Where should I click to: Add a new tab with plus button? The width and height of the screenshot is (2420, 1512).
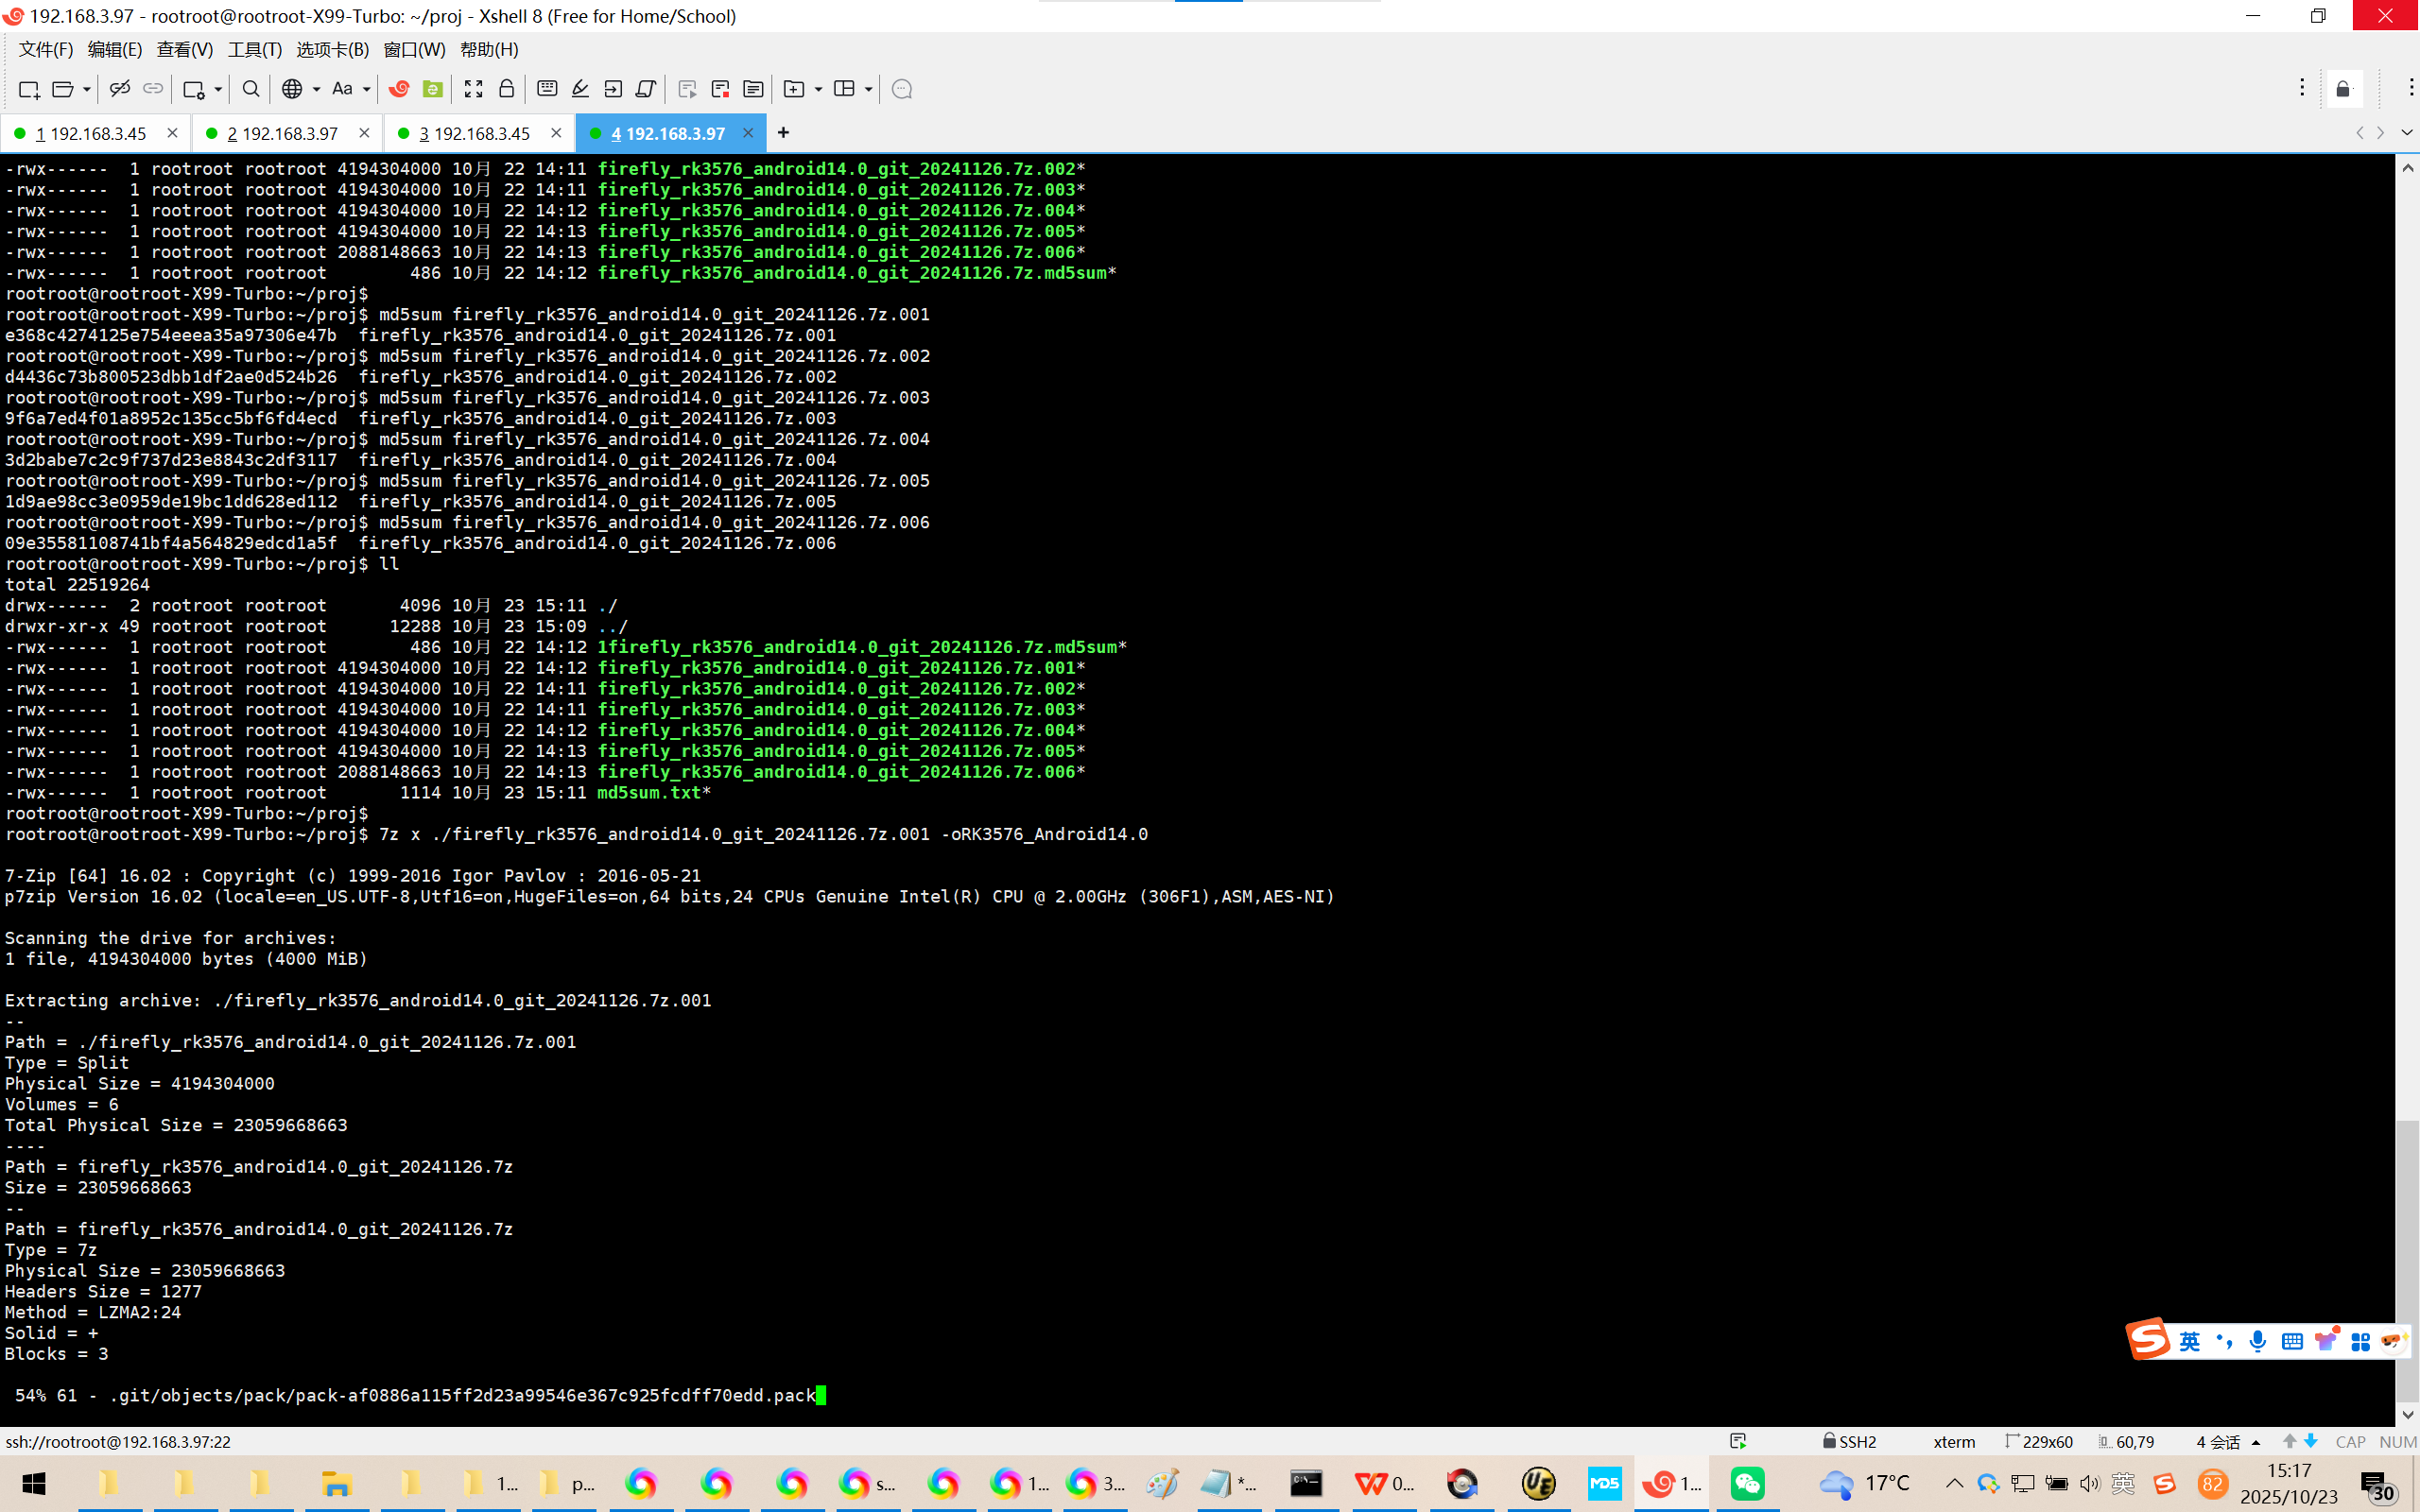pyautogui.click(x=783, y=132)
